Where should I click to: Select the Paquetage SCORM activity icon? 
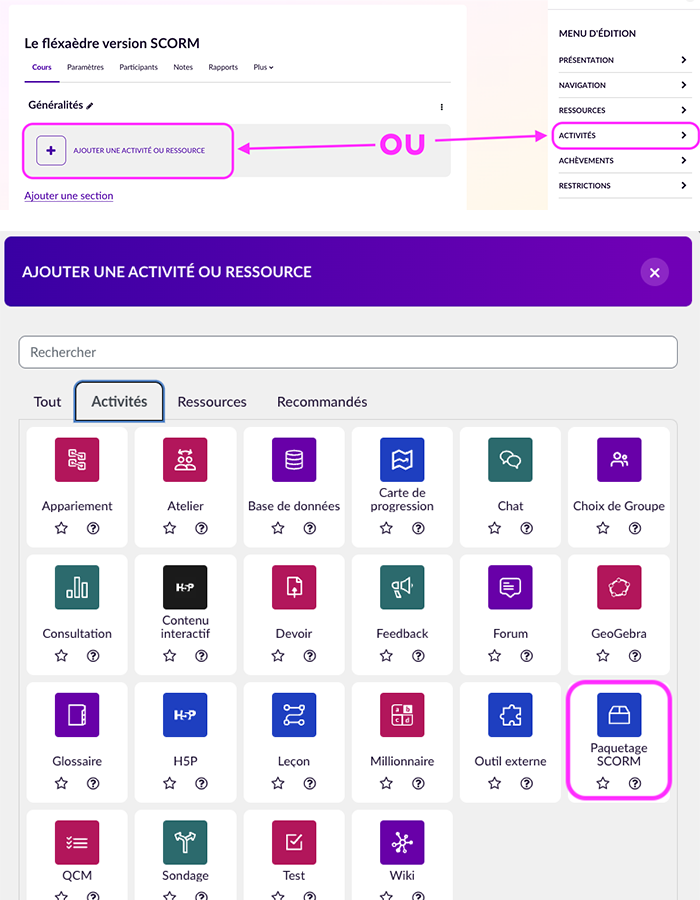(619, 715)
